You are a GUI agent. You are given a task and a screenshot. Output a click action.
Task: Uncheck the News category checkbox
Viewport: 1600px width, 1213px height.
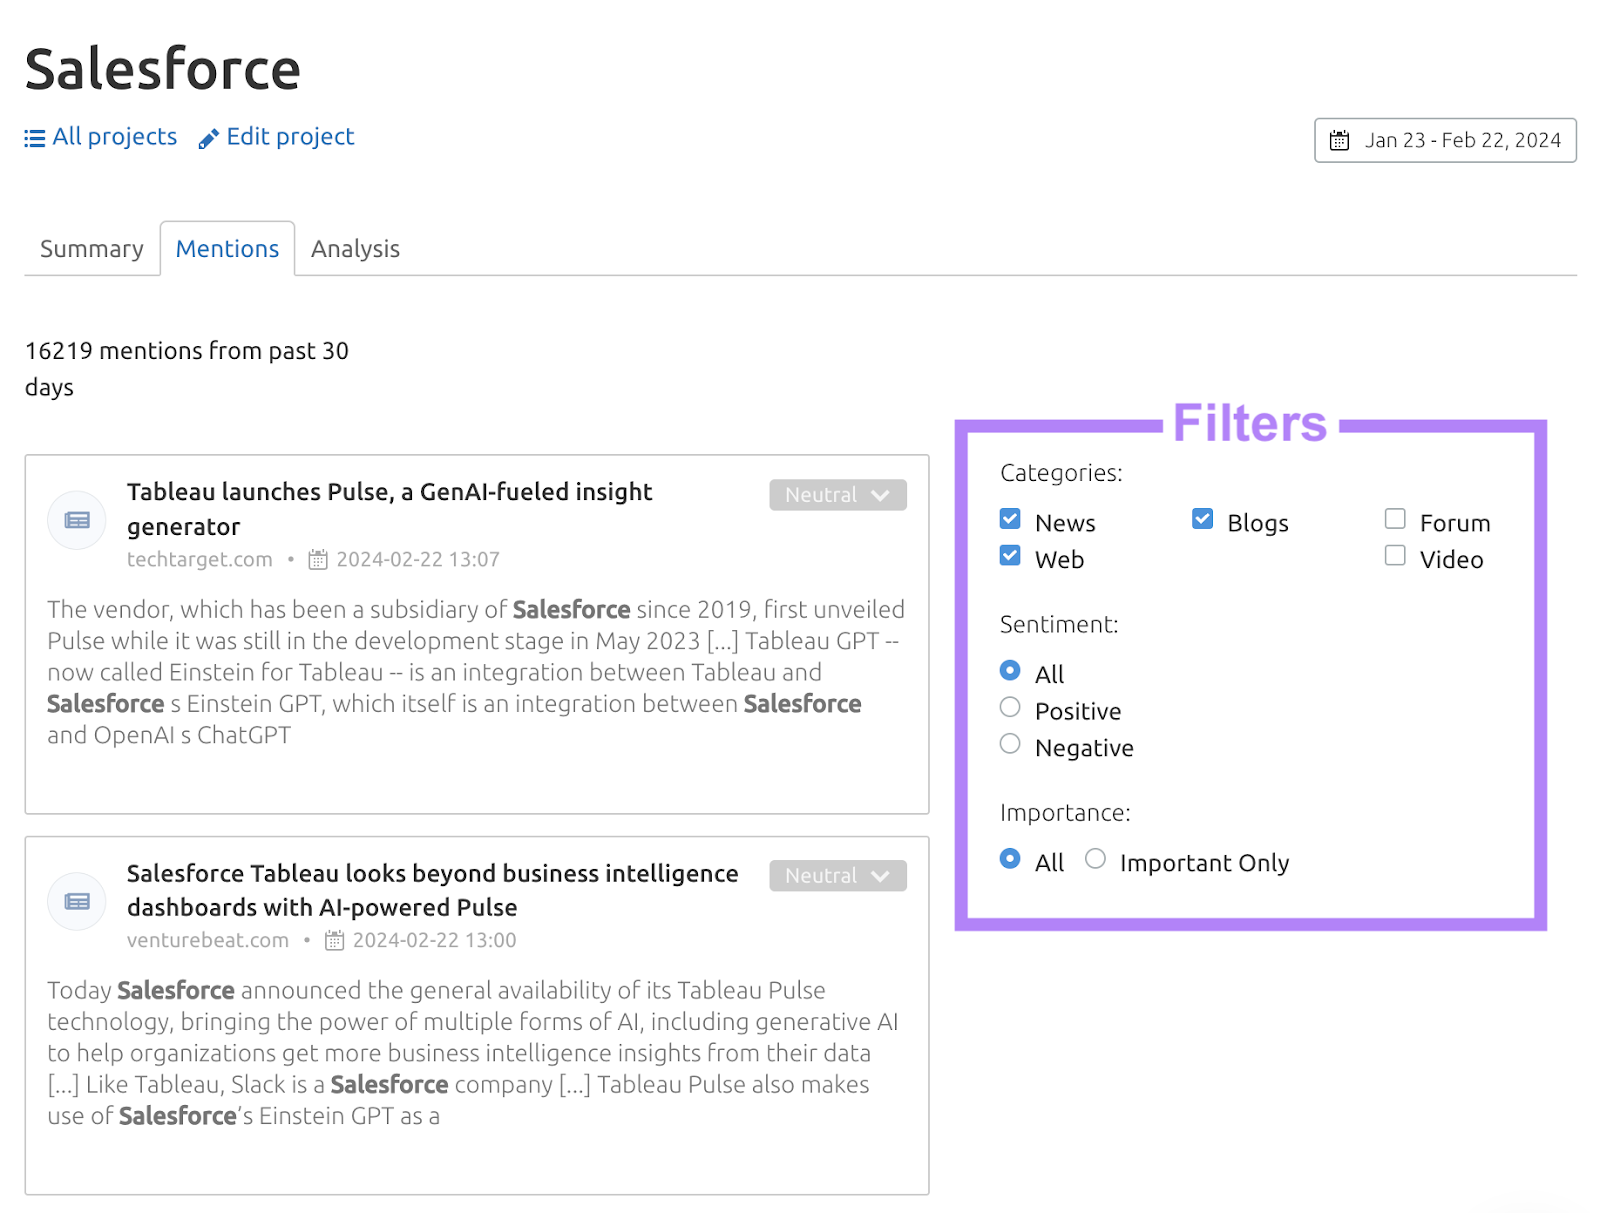(x=1010, y=519)
